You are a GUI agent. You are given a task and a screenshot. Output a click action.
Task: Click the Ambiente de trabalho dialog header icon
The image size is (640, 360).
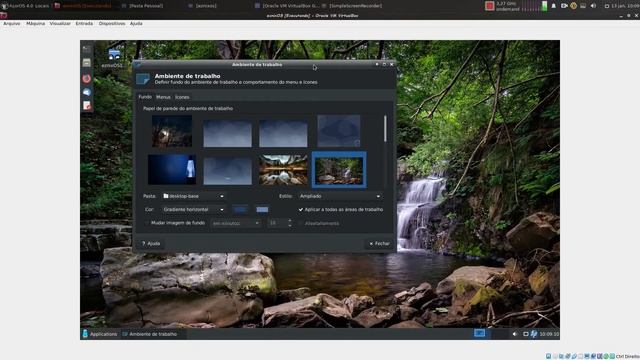coord(143,79)
